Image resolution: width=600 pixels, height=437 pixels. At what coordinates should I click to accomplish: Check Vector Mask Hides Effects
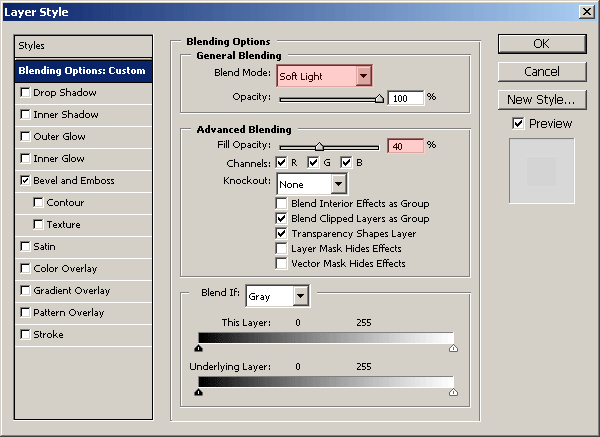[x=281, y=263]
